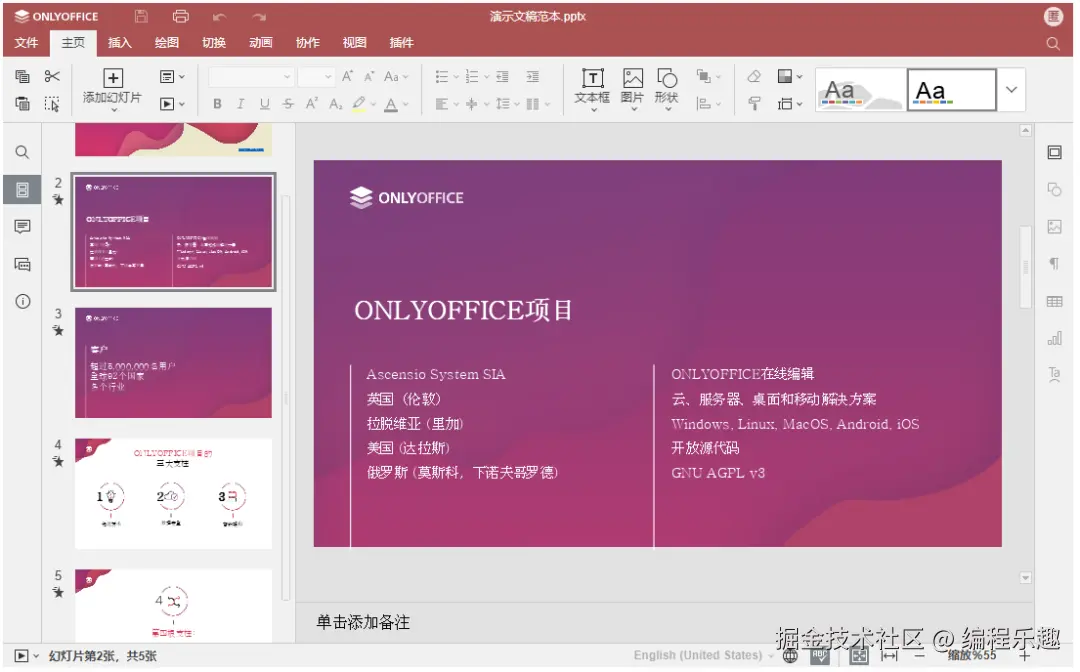This screenshot has width=1080, height=672.
Task: Open the font name combo box
Action: click(251, 76)
